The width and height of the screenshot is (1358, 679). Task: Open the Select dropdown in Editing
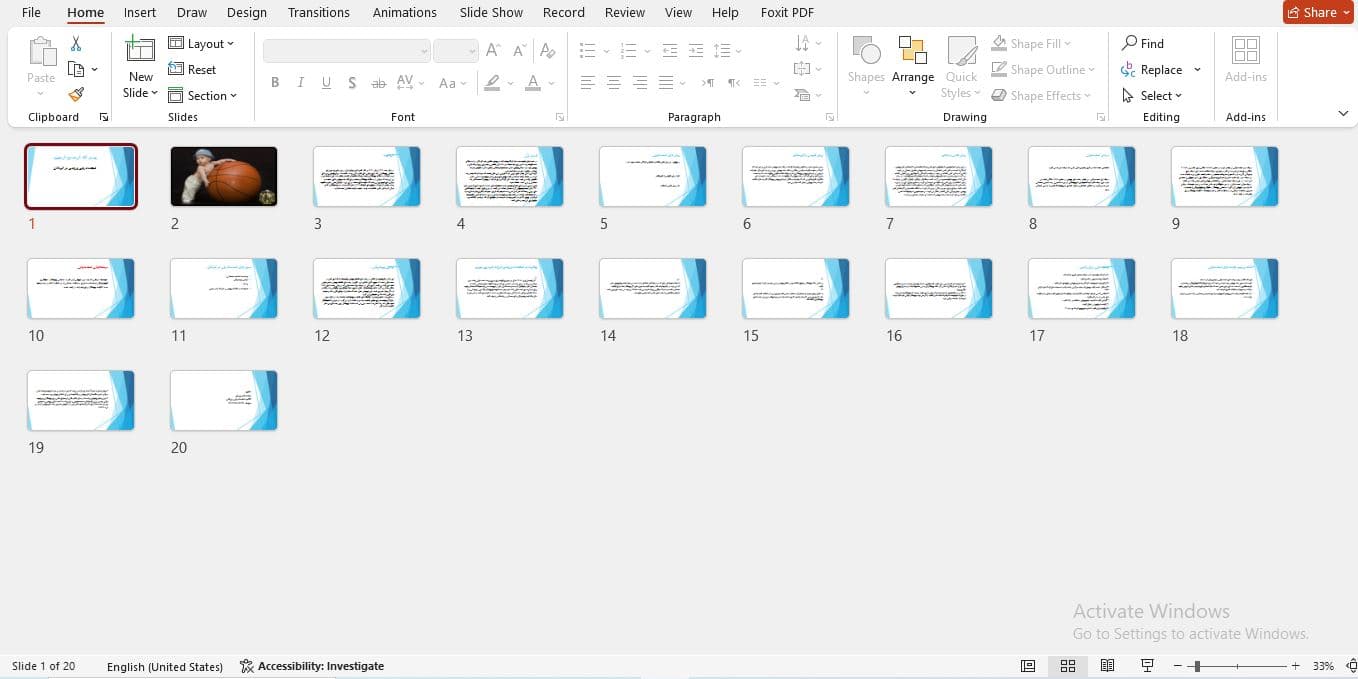point(1152,96)
